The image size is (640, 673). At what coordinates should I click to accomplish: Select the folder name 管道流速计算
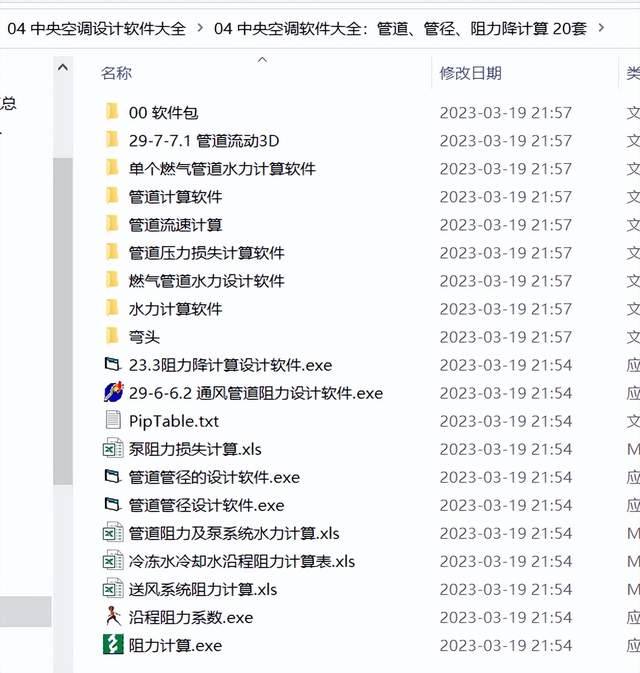[x=176, y=225]
